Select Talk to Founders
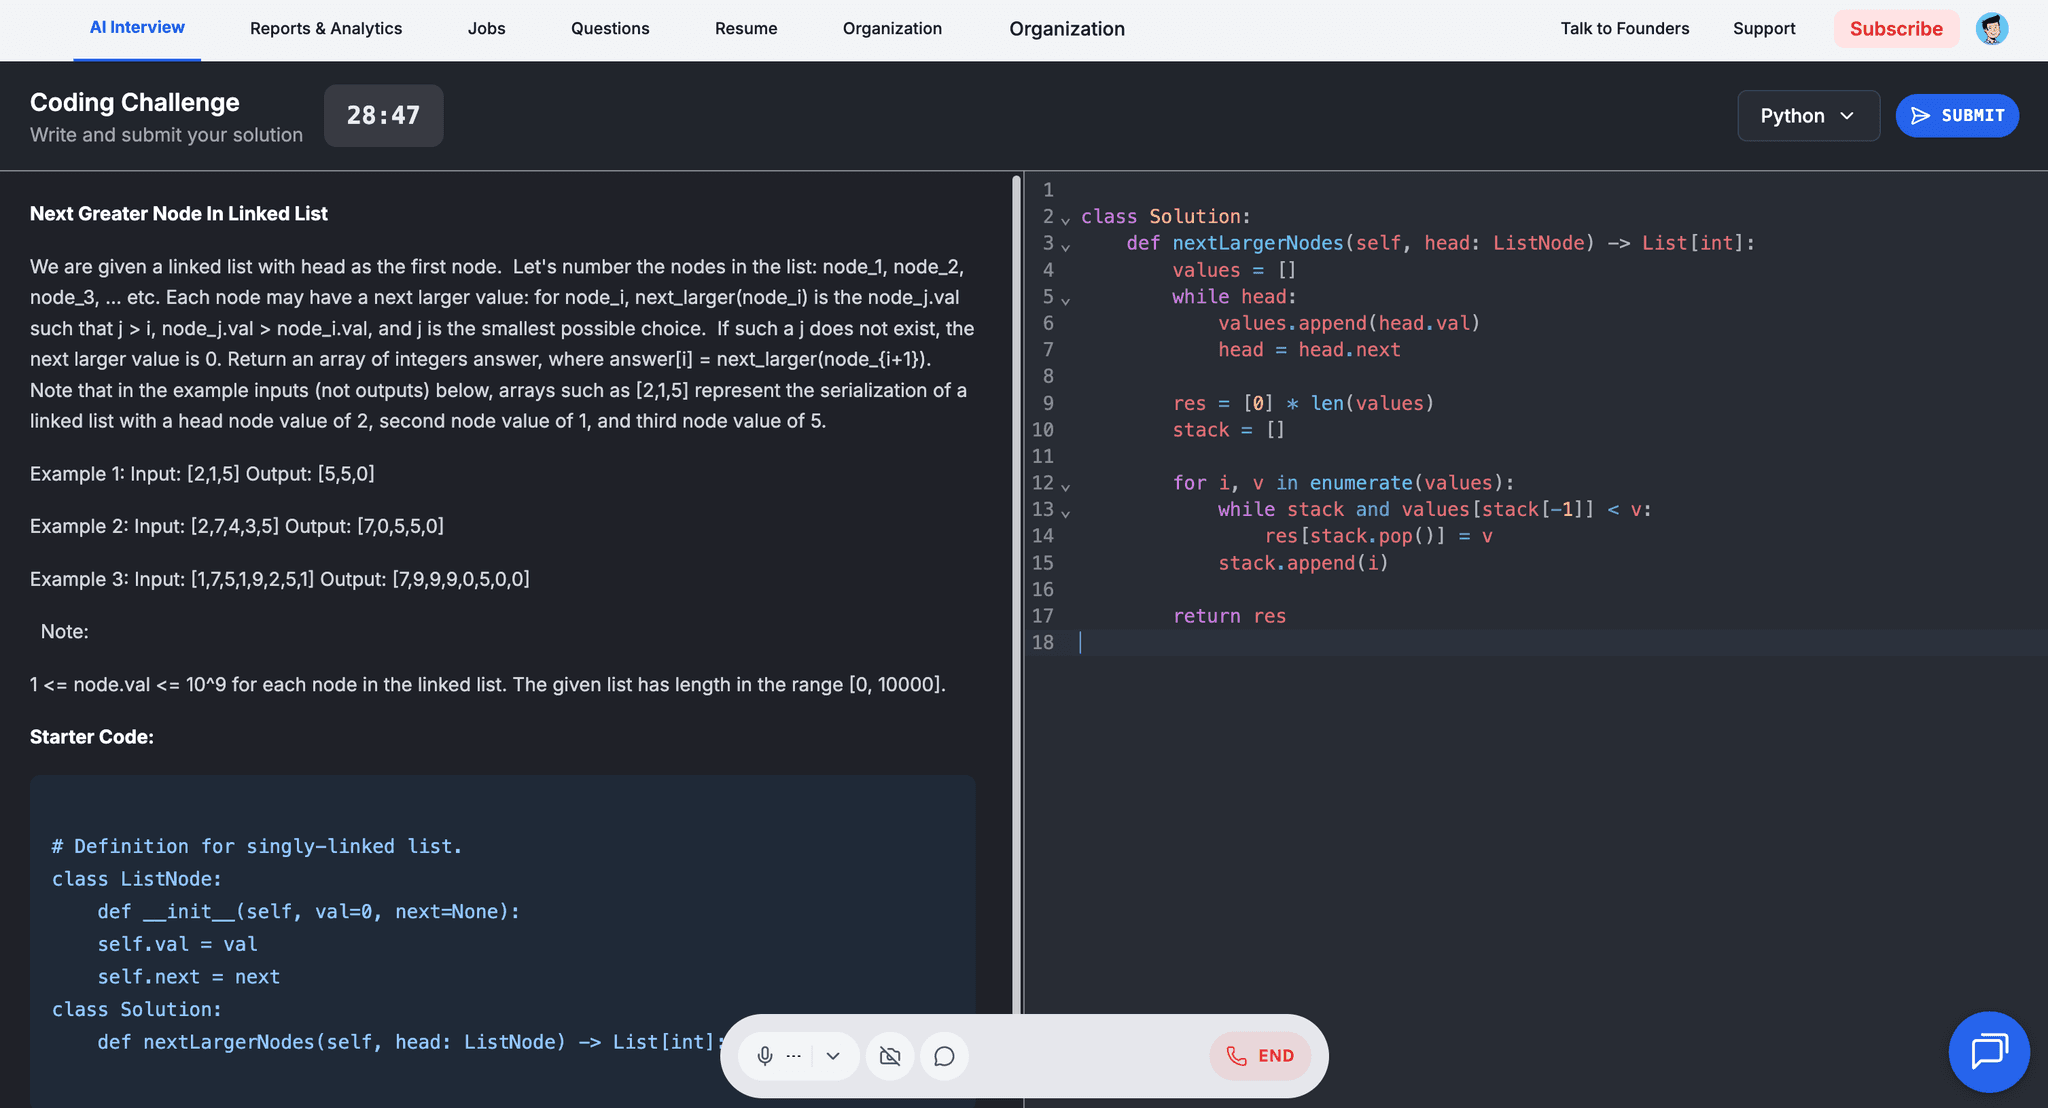The width and height of the screenshot is (2048, 1108). click(1625, 28)
